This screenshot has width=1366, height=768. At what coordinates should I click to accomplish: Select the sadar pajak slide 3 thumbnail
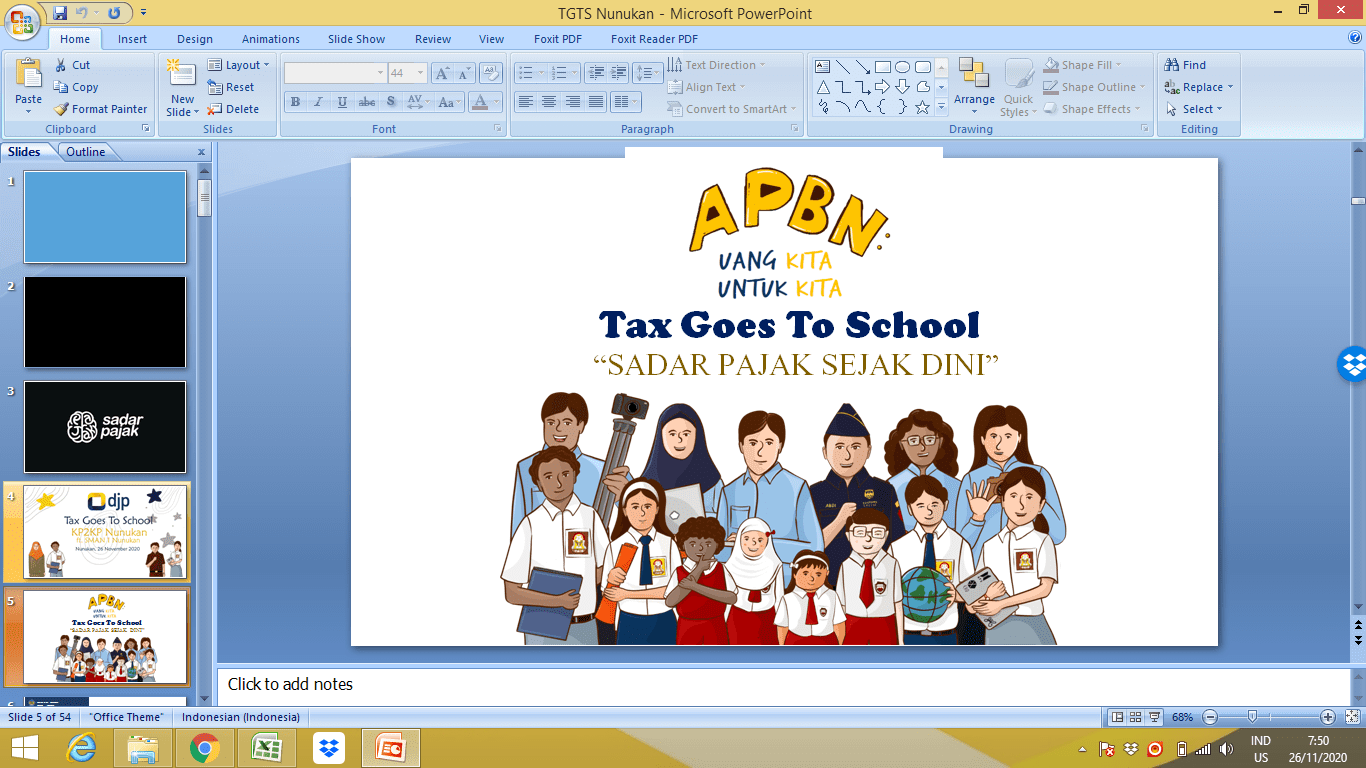coord(105,427)
